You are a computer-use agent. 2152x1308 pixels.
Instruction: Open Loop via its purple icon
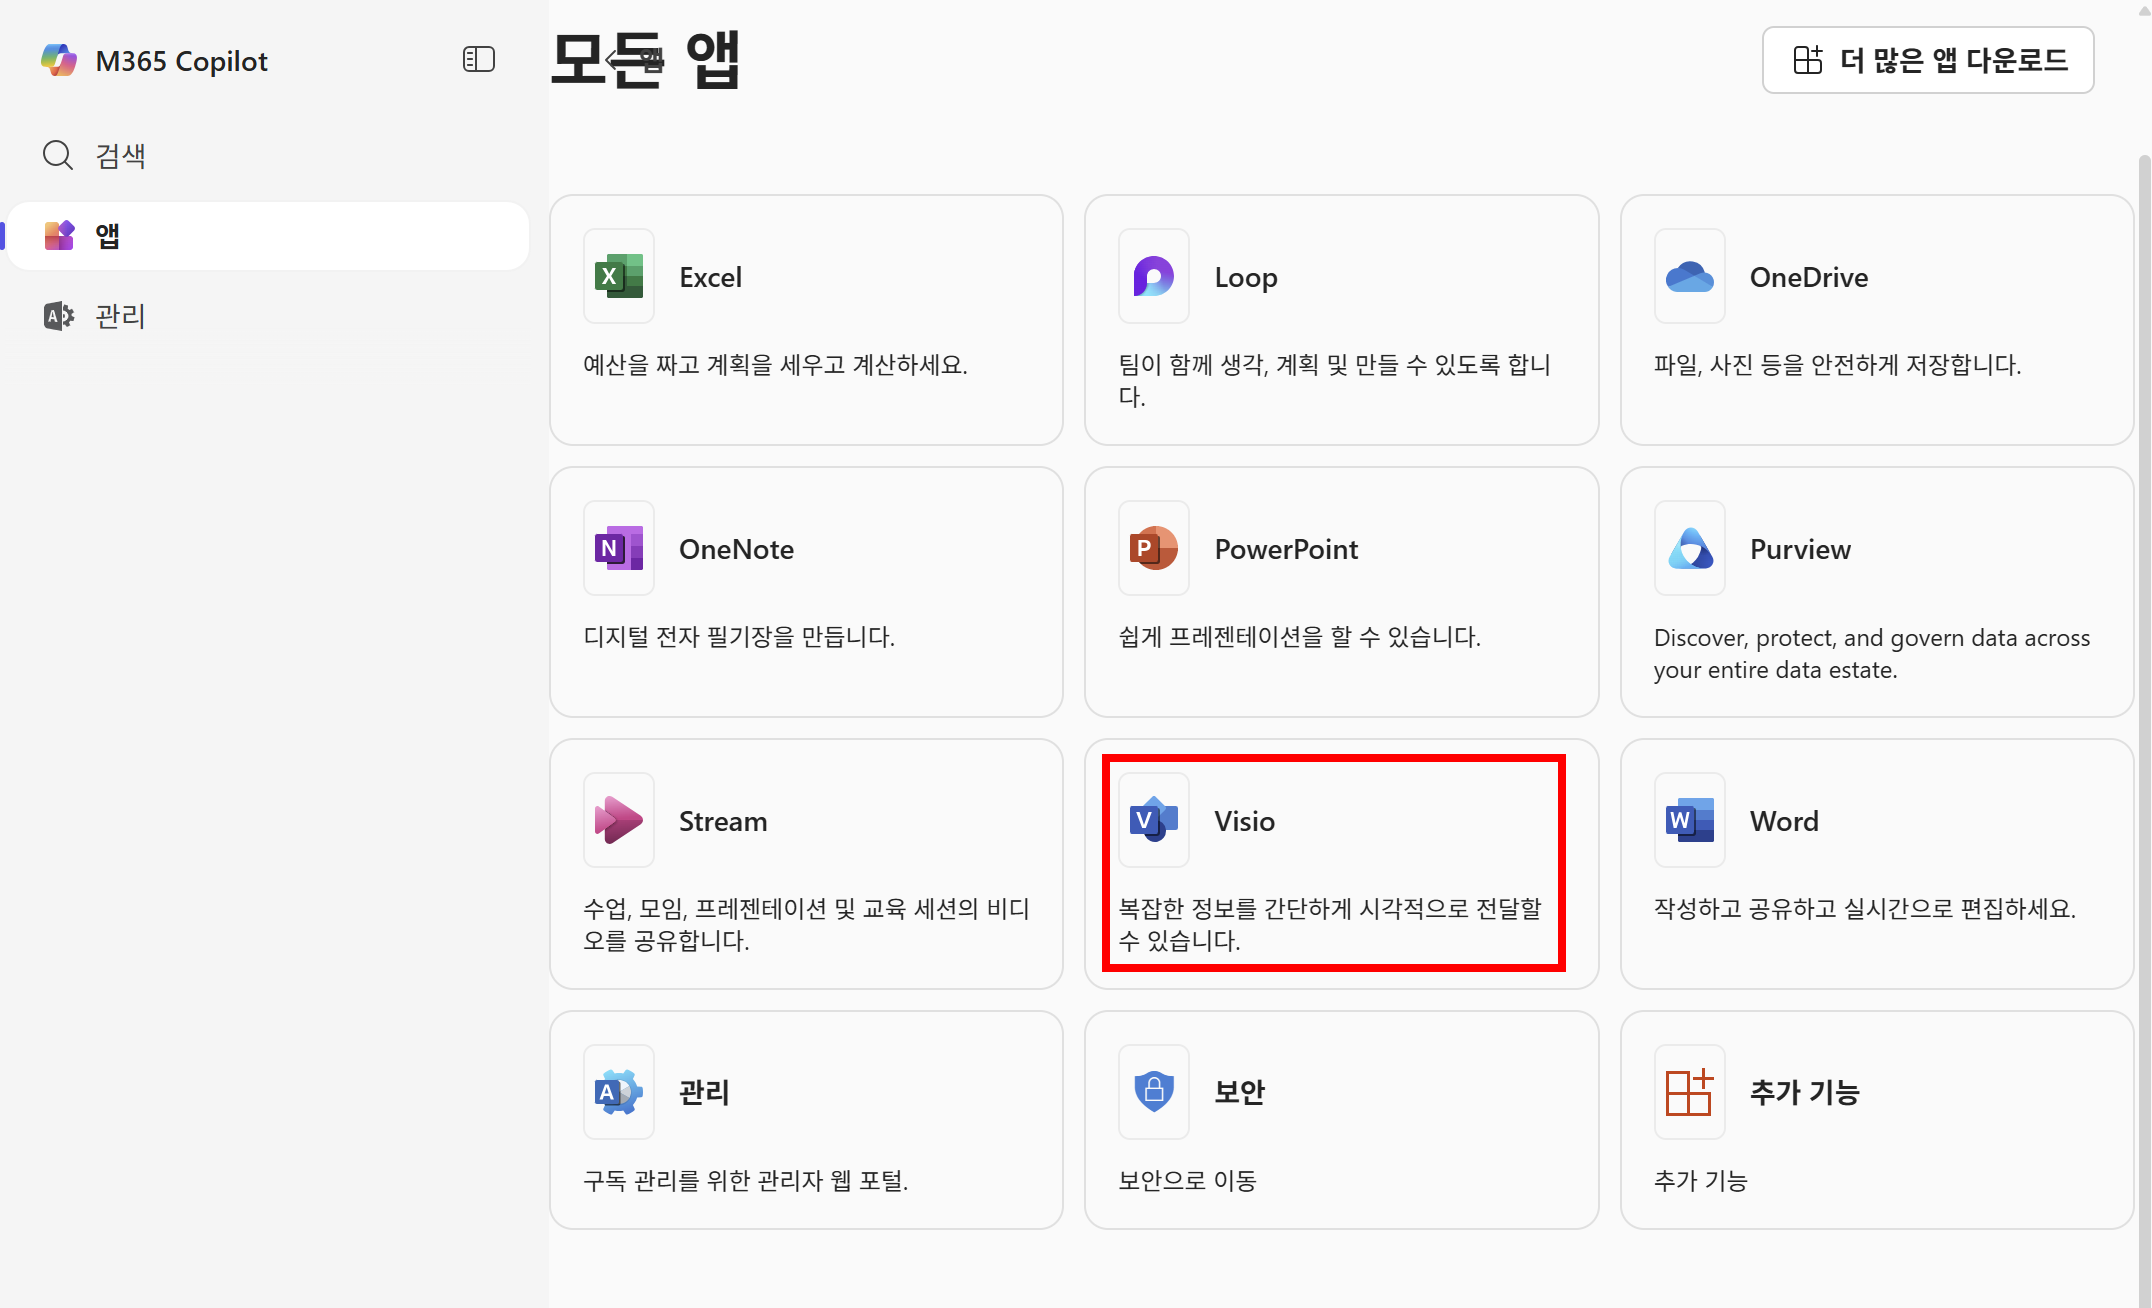[1154, 276]
